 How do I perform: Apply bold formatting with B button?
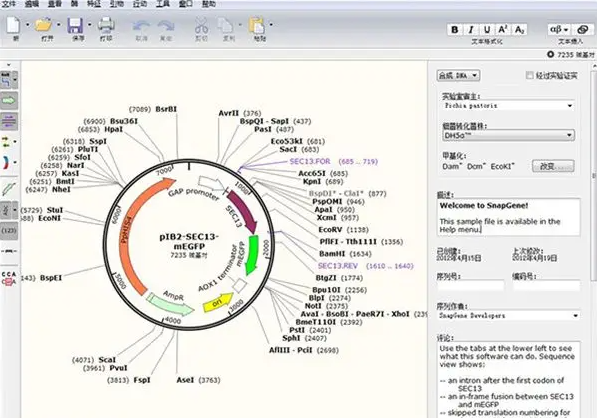coord(455,30)
